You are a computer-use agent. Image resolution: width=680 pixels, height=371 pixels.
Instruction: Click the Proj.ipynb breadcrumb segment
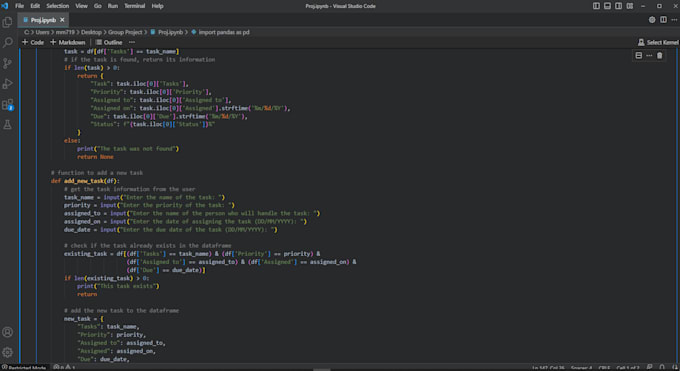click(167, 32)
